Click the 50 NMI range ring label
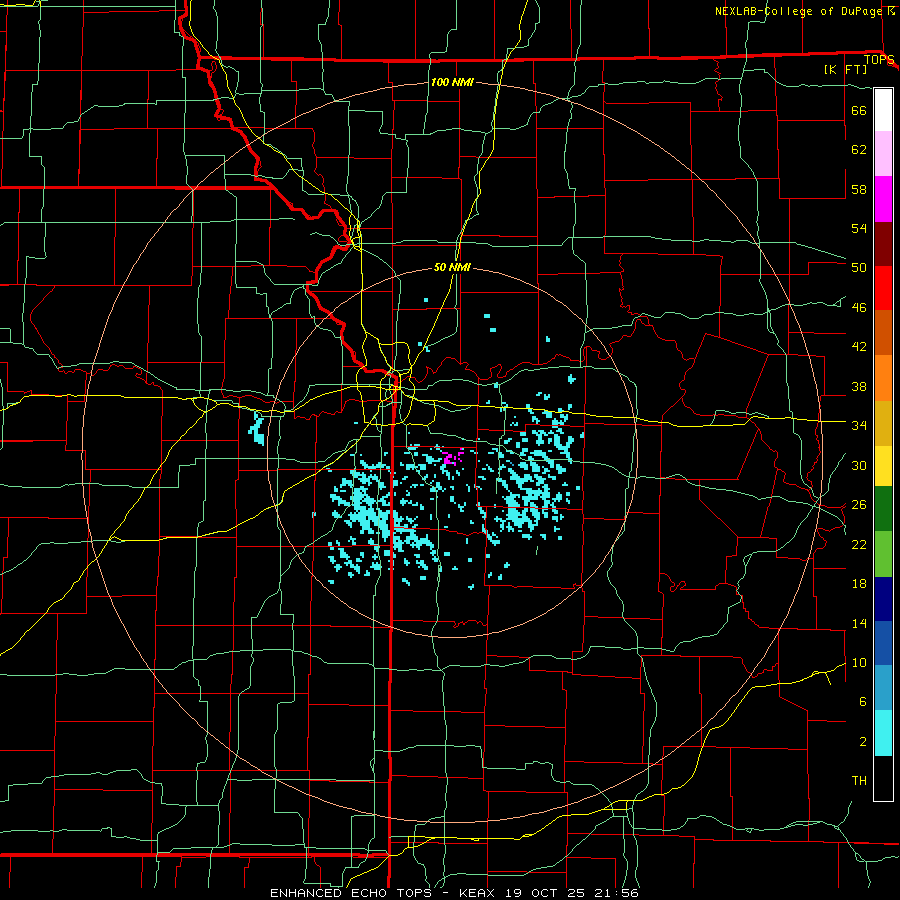900x900 pixels. click(x=452, y=267)
